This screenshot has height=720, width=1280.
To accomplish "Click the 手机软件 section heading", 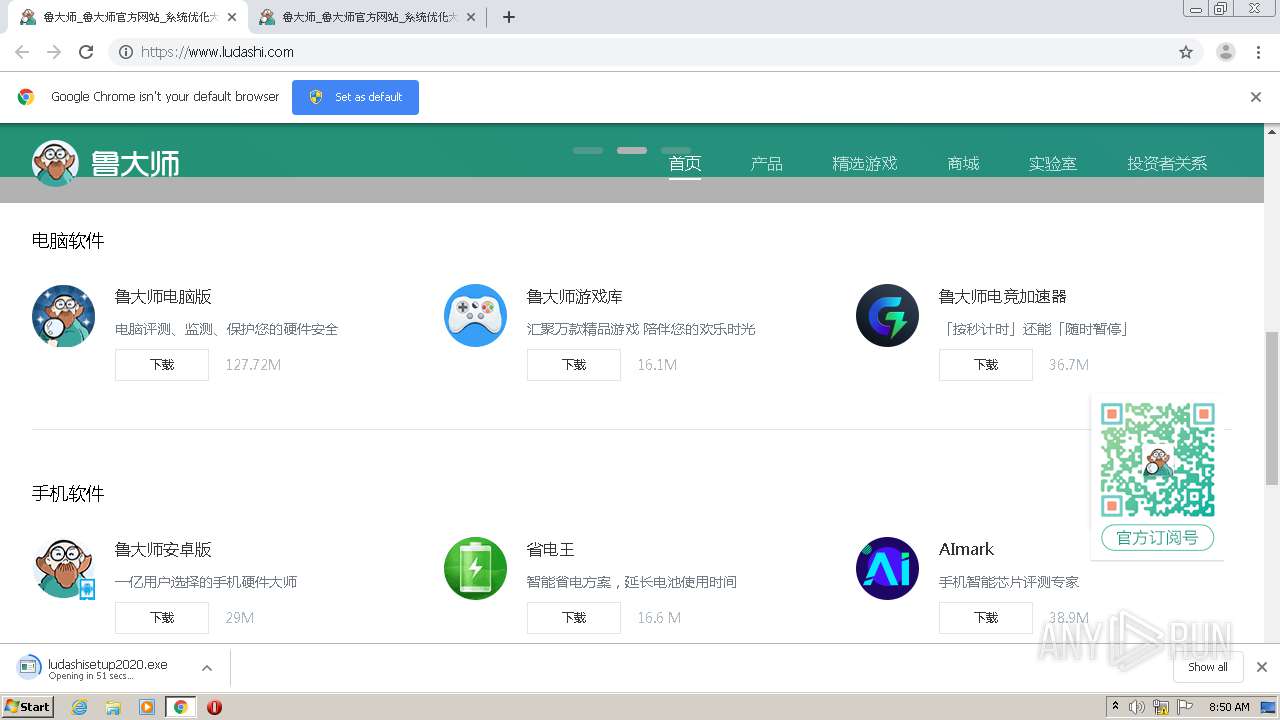I will click(x=68, y=494).
